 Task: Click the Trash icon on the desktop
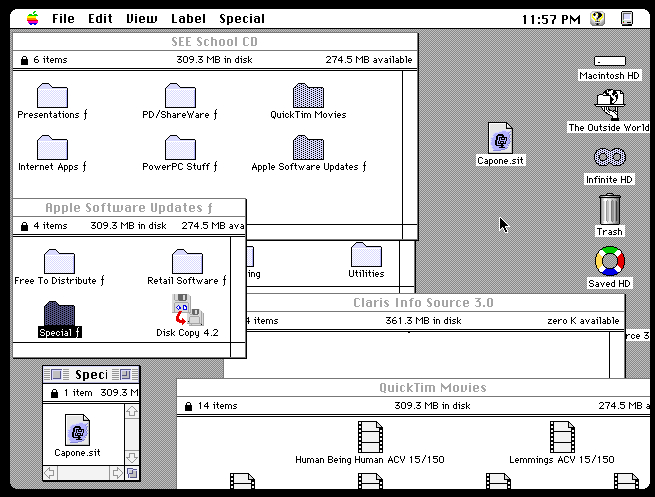click(x=610, y=211)
